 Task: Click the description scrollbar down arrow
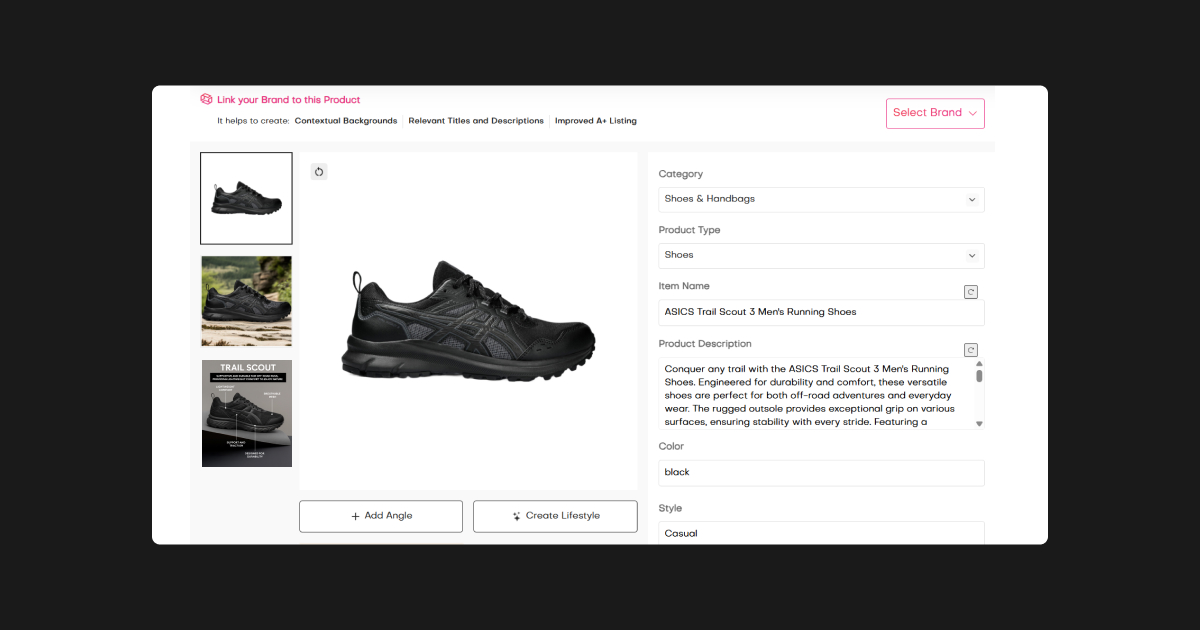click(x=979, y=423)
